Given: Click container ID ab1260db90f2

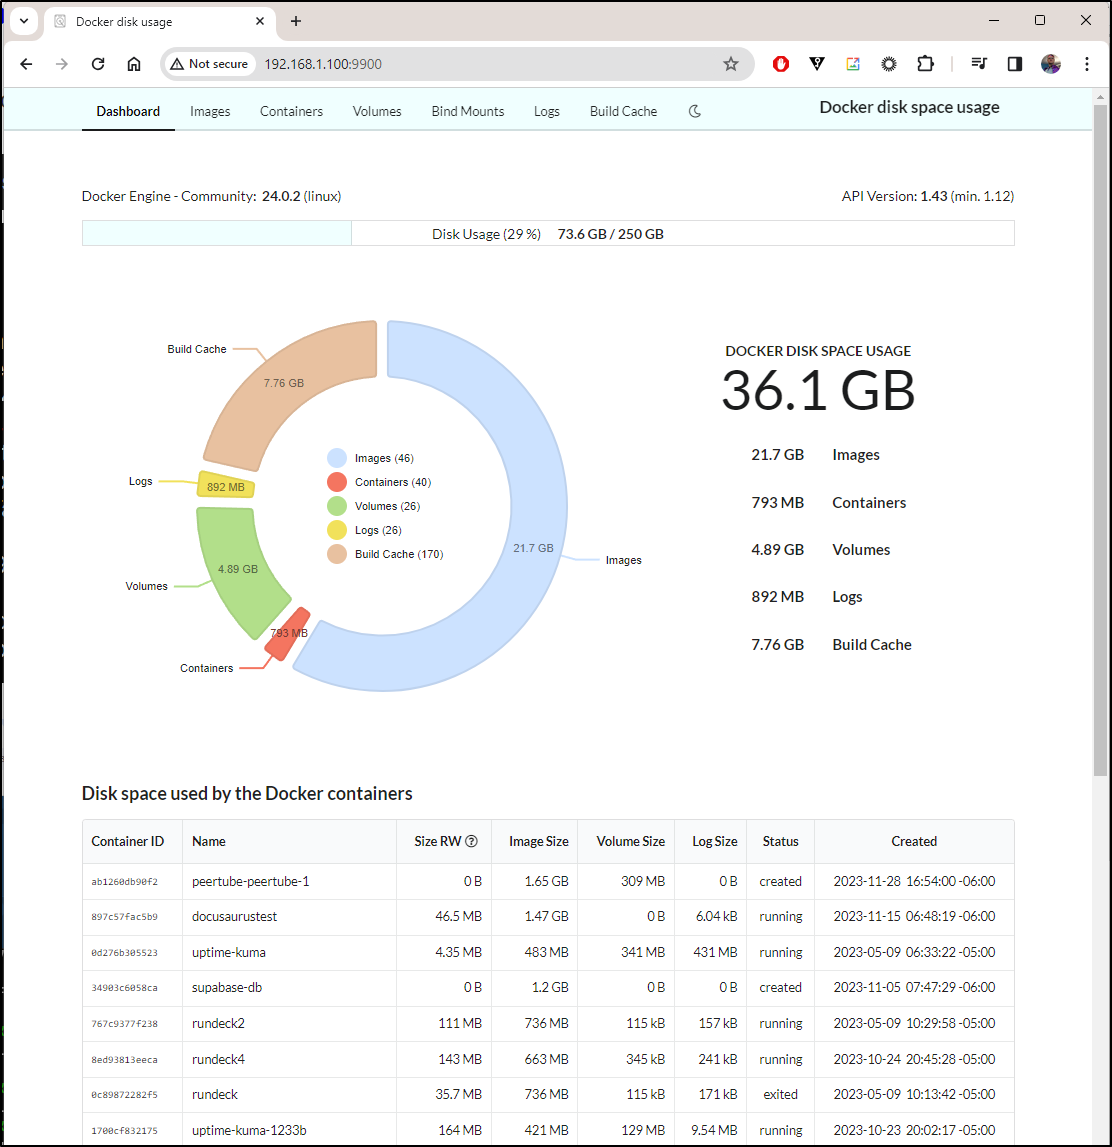Looking at the screenshot, I should [124, 882].
